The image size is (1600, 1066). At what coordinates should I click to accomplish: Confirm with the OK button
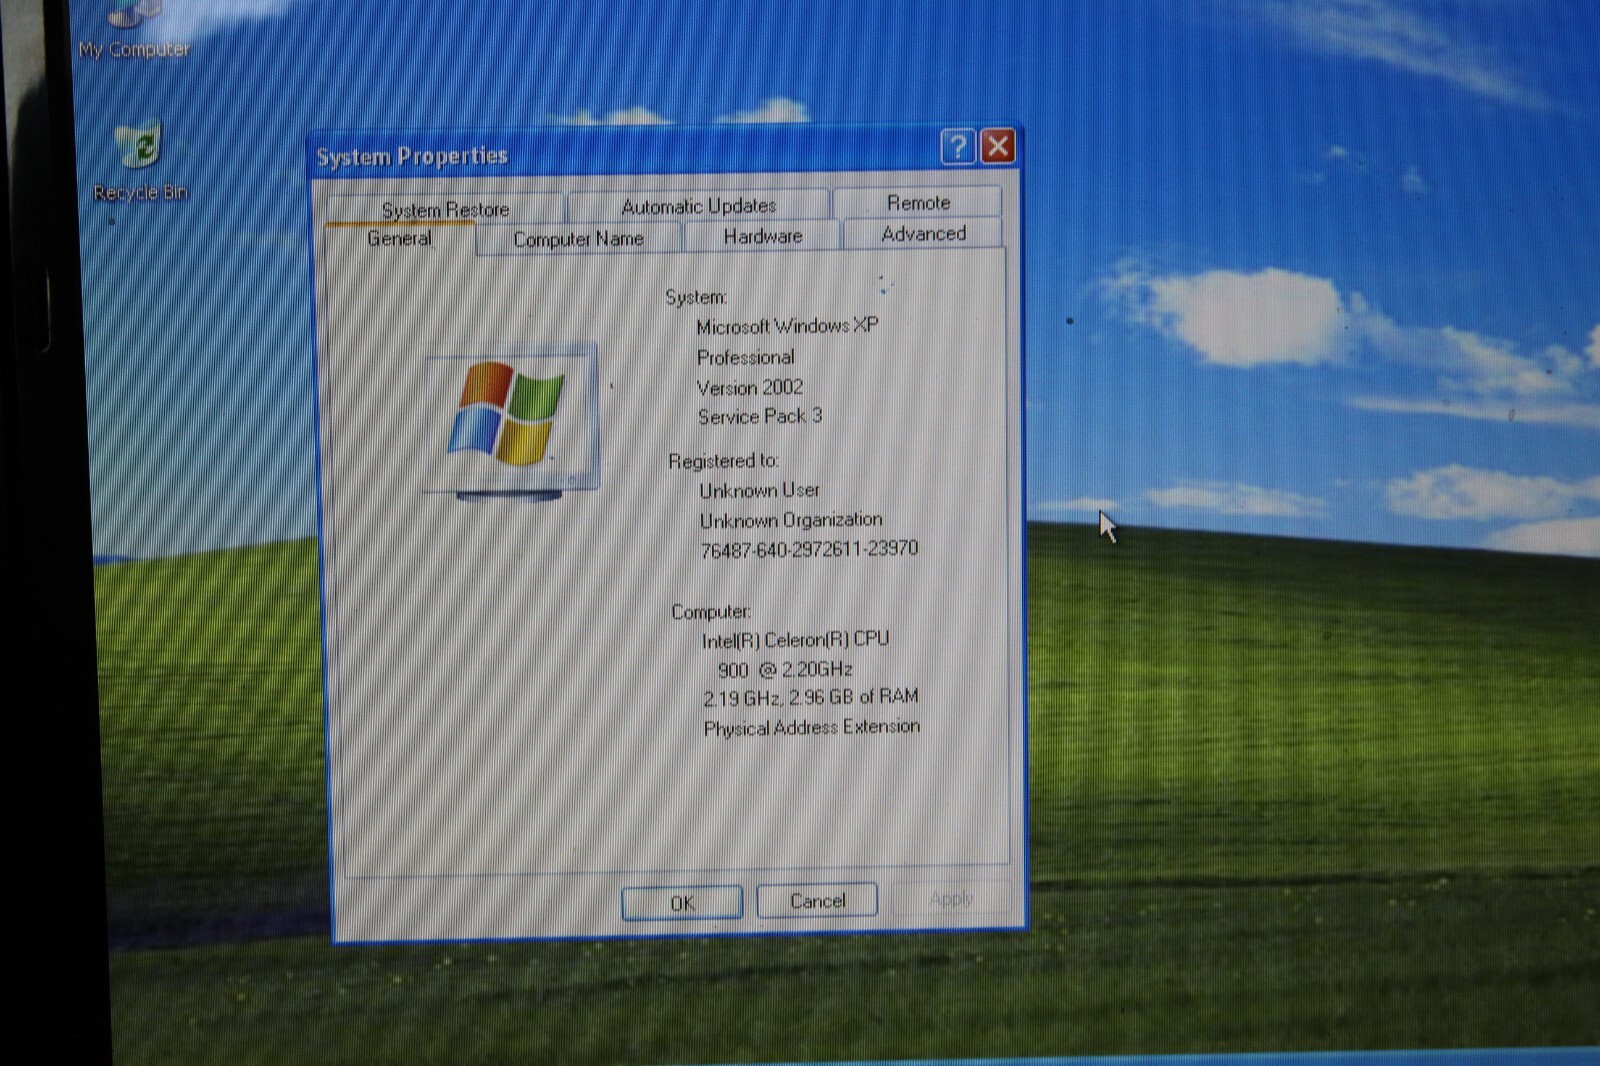tap(682, 903)
